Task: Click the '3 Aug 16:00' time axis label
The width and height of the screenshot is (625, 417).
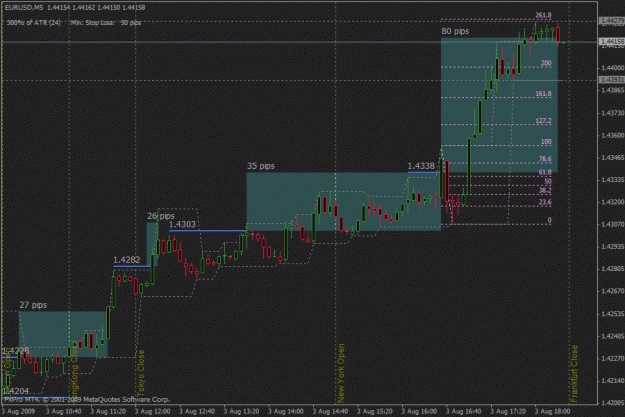Action: (x=419, y=411)
